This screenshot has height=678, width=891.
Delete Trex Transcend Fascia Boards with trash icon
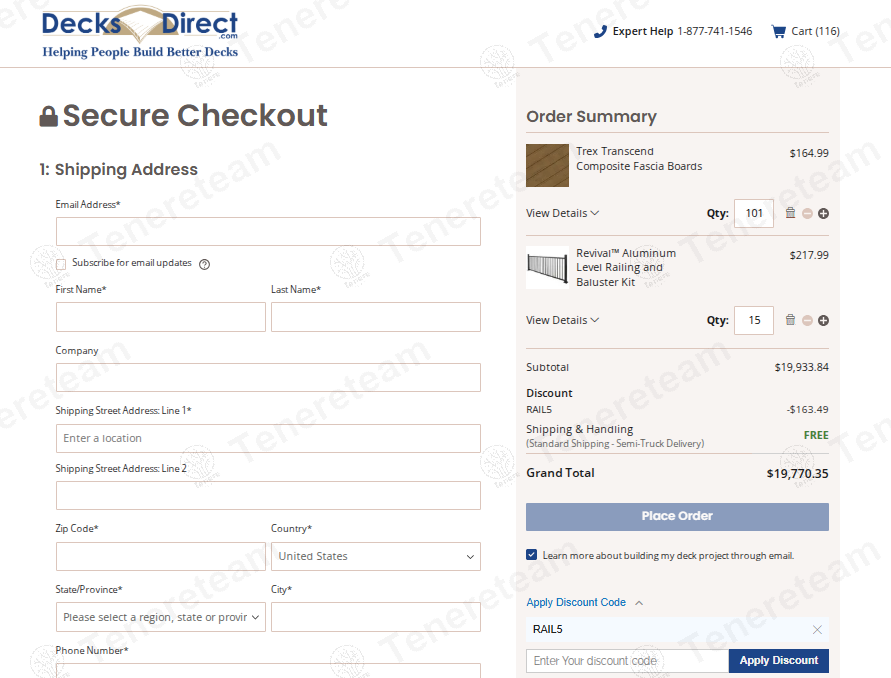tap(790, 213)
